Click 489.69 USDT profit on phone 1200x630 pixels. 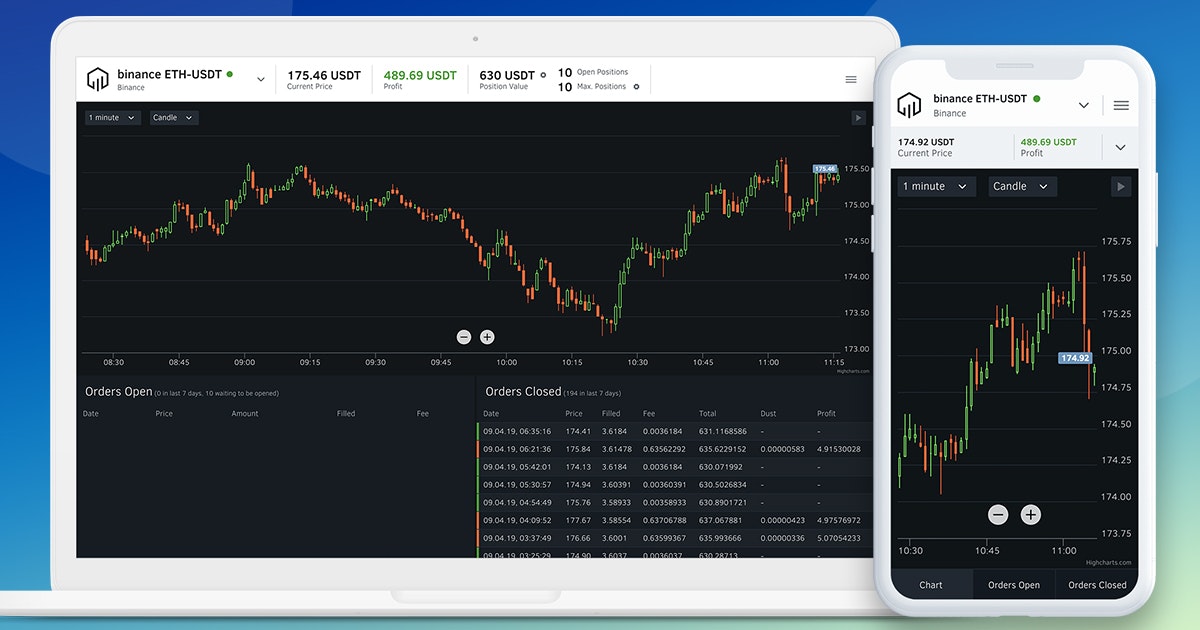tap(1049, 142)
